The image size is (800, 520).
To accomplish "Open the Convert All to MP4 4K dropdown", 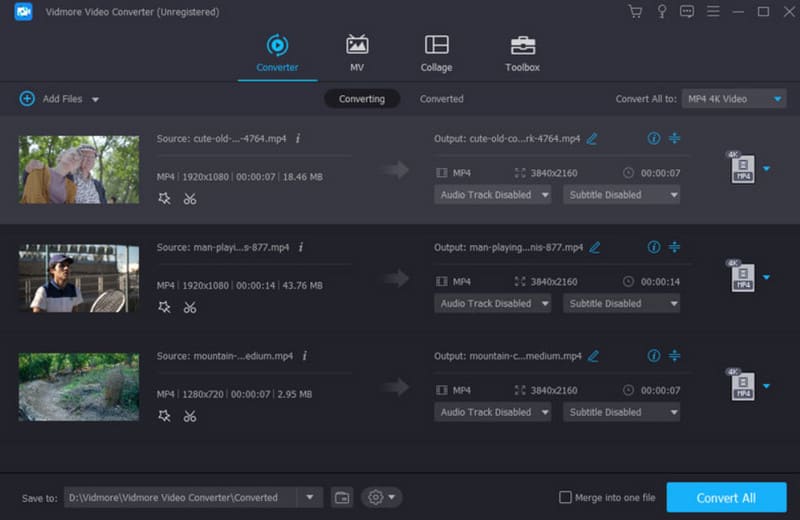I will click(x=734, y=99).
